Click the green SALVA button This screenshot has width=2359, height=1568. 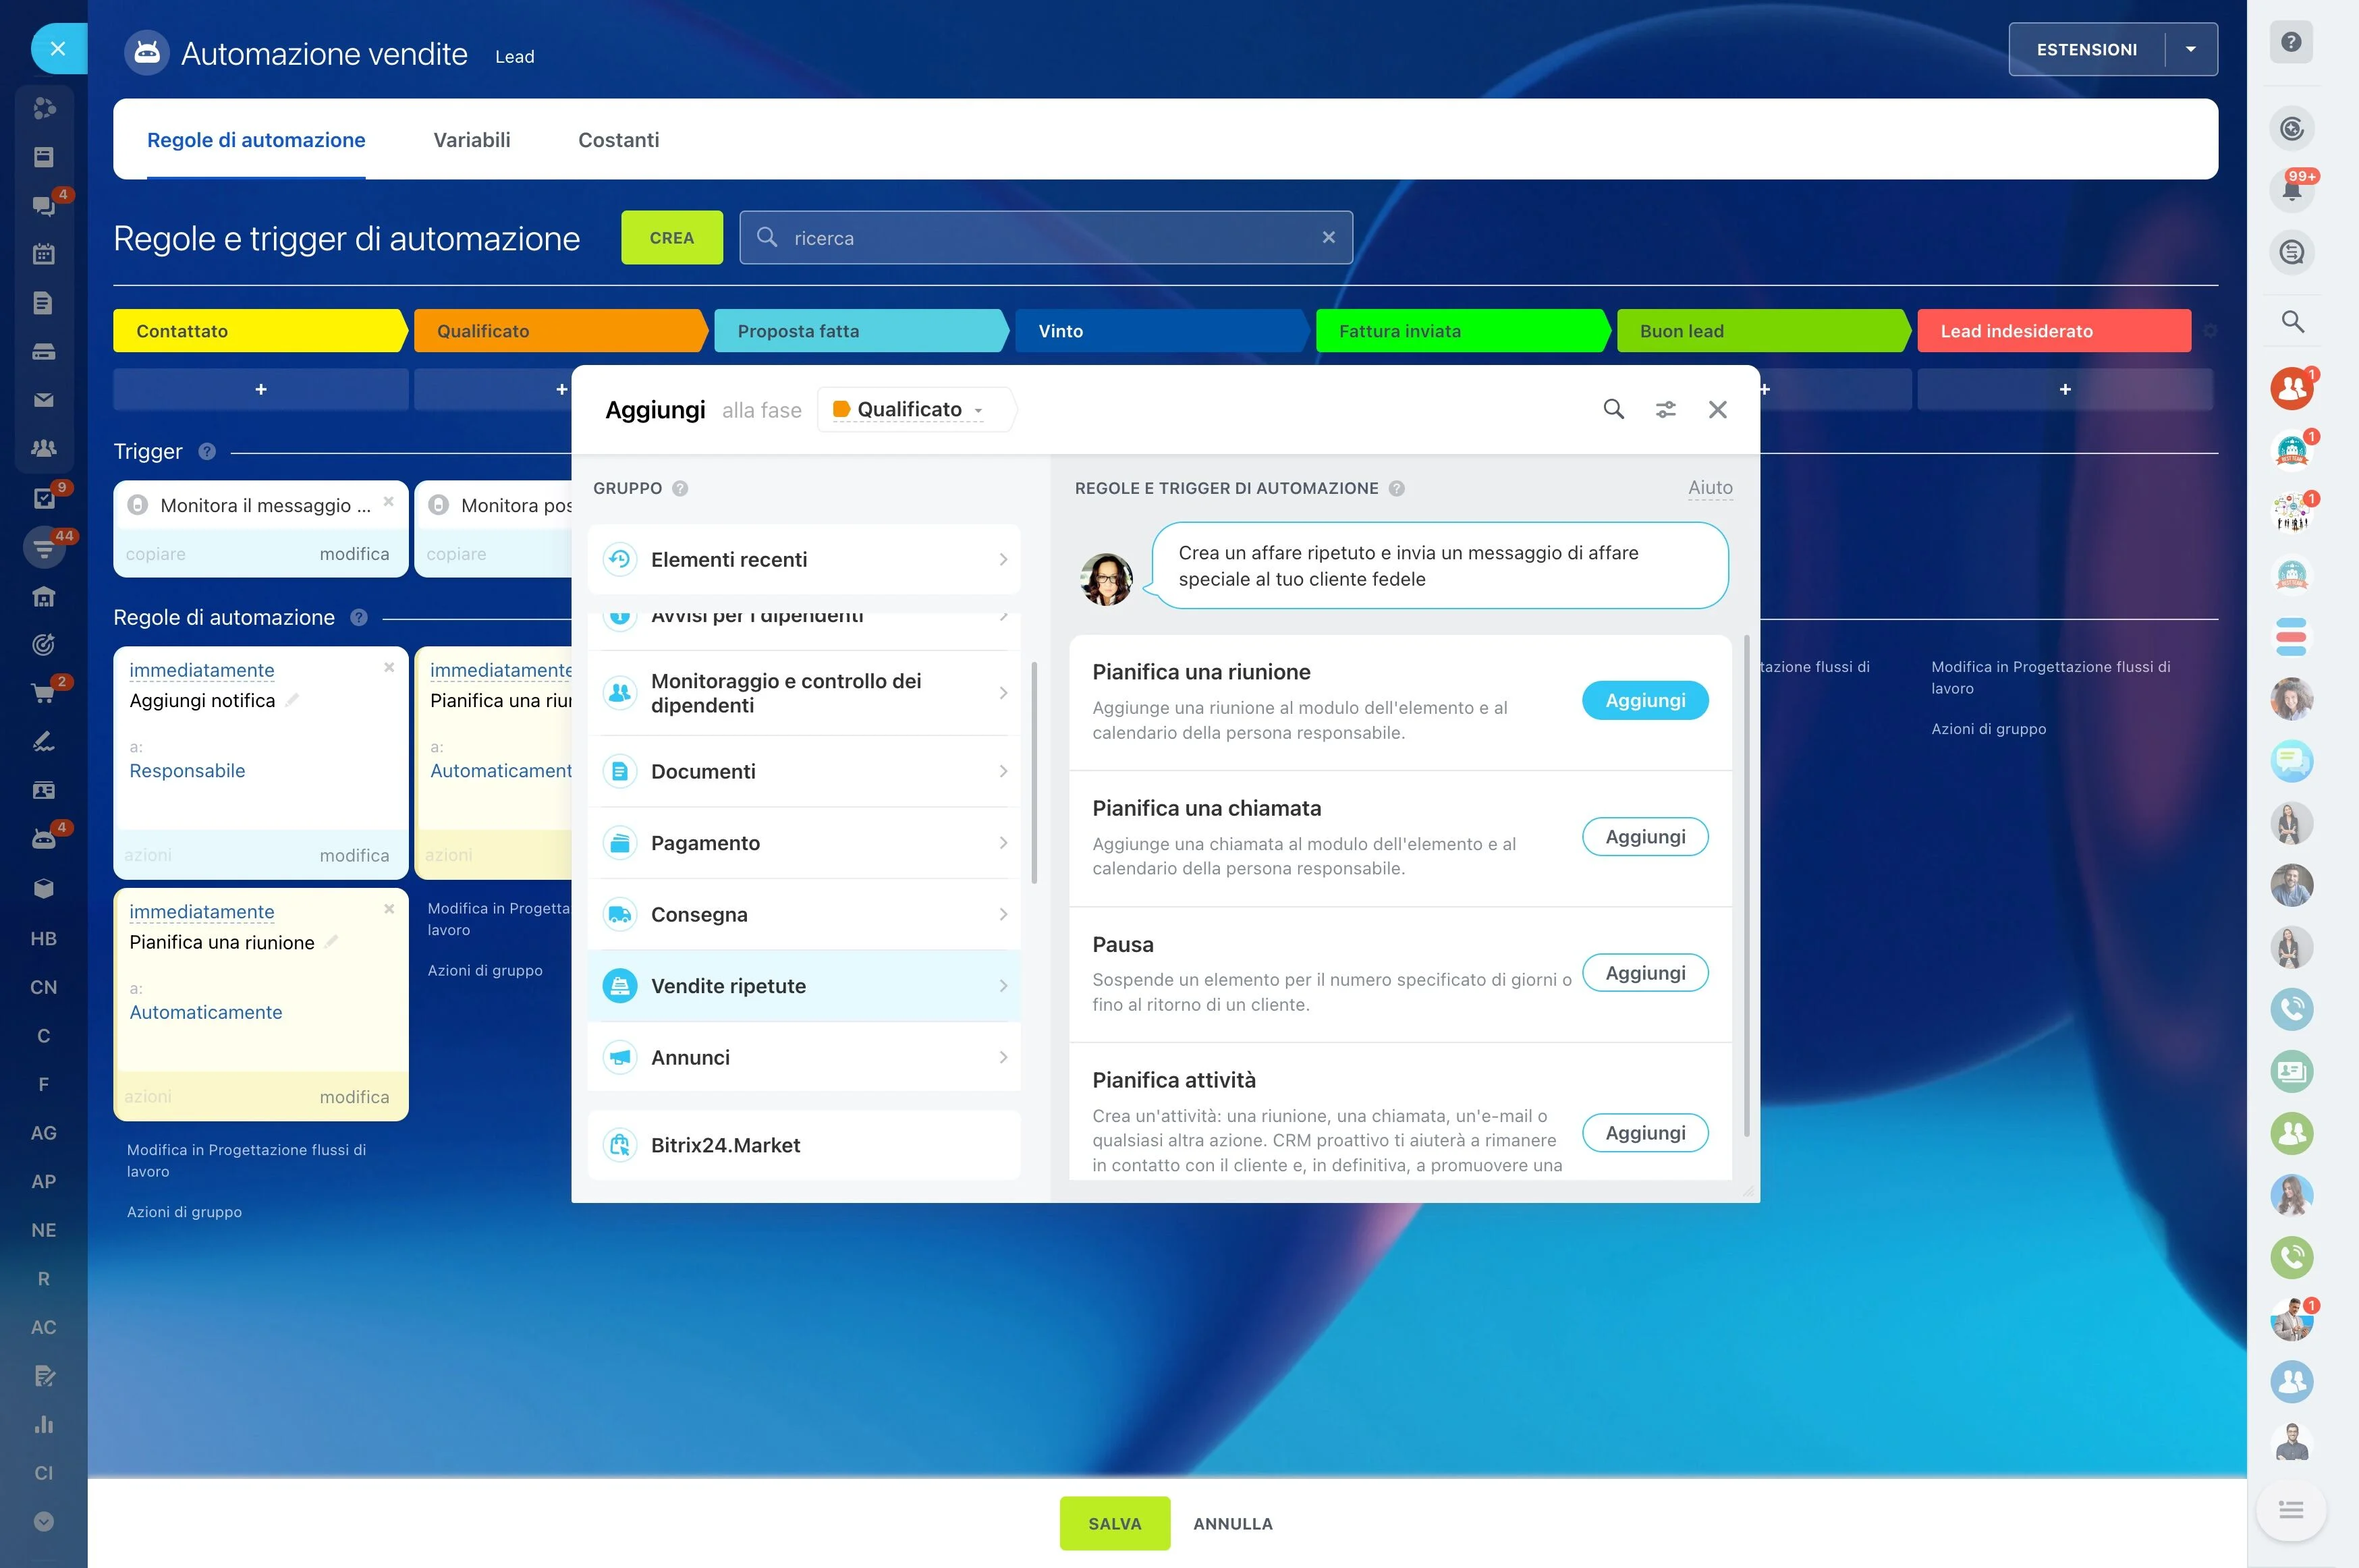pos(1114,1523)
